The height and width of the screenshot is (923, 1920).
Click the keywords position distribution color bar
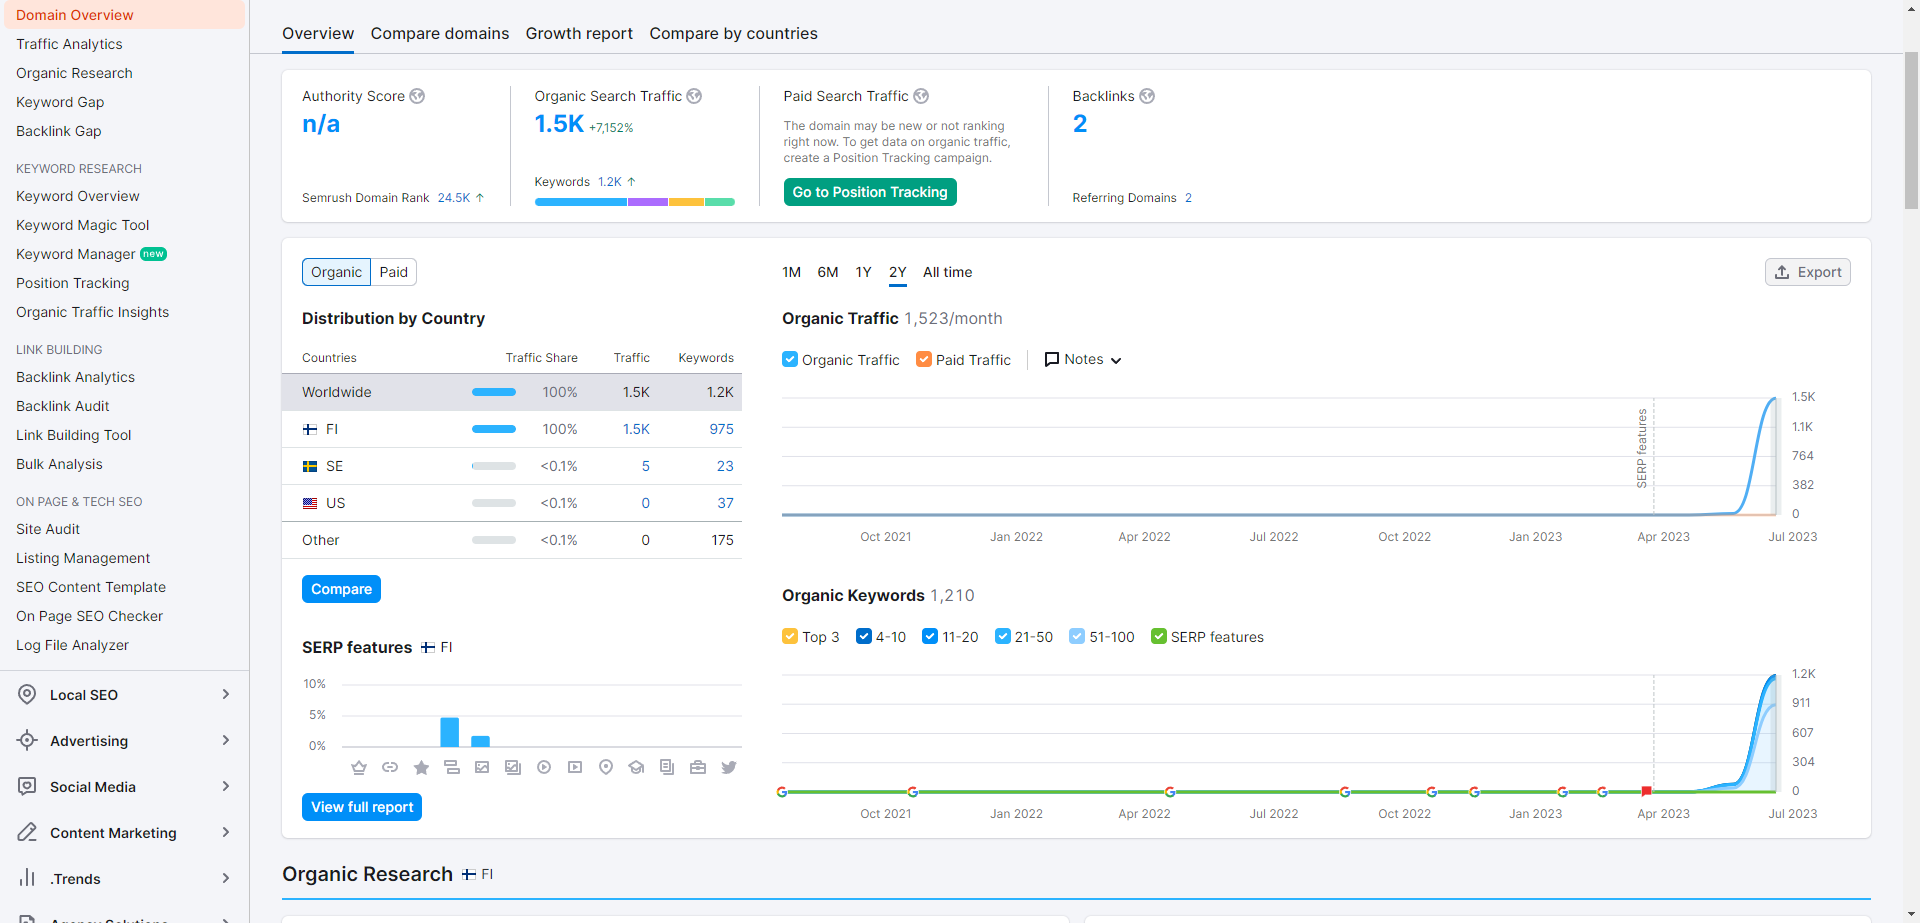pos(634,202)
